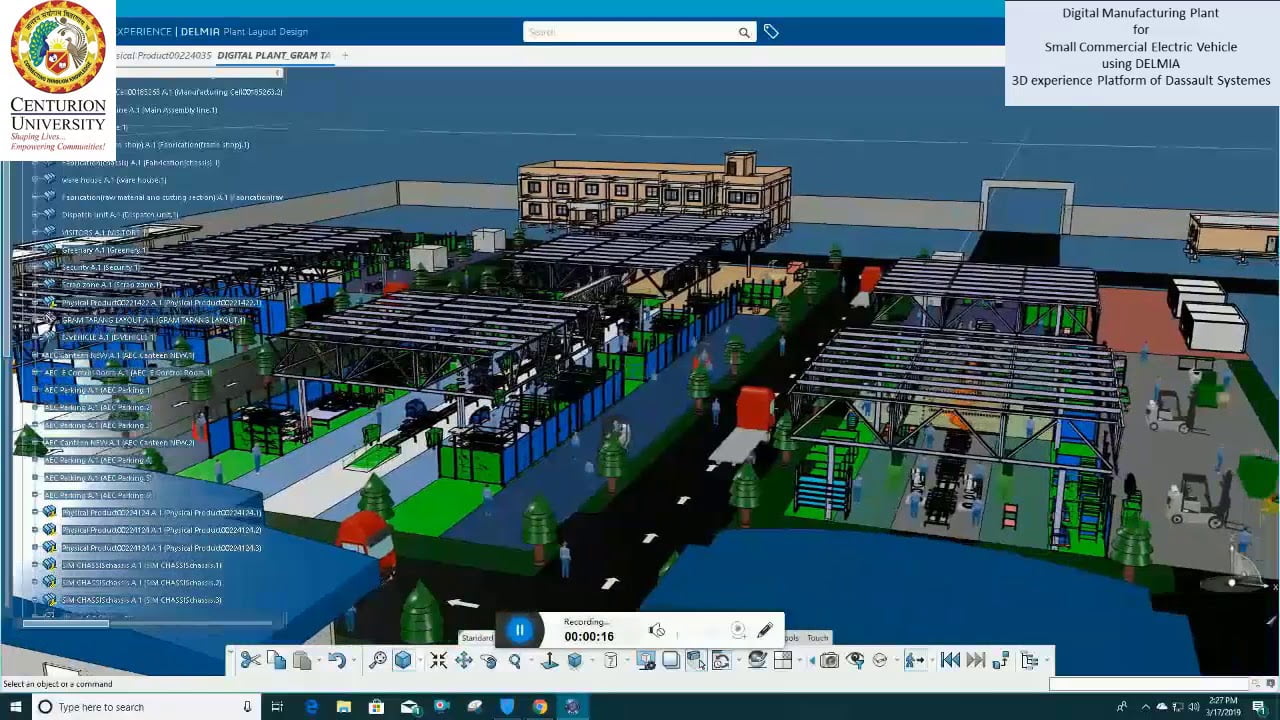Jump to previous step rewind icon

pyautogui.click(x=950, y=660)
